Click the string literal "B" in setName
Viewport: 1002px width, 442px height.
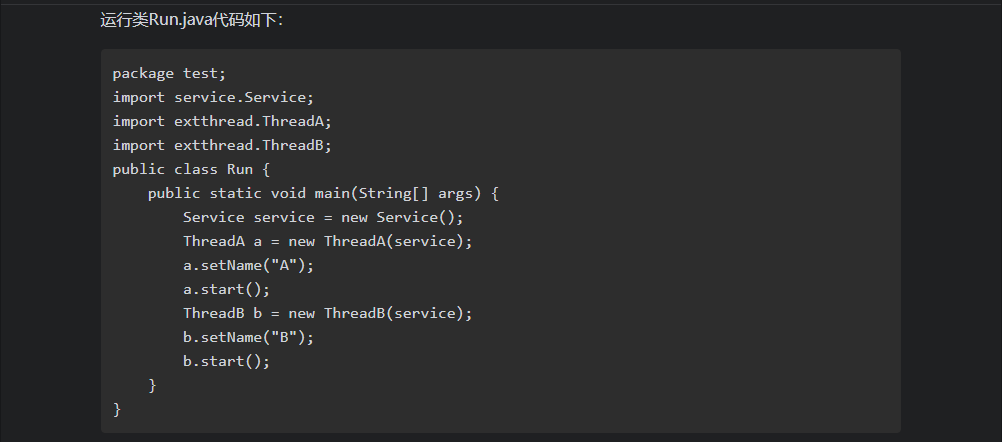(284, 337)
